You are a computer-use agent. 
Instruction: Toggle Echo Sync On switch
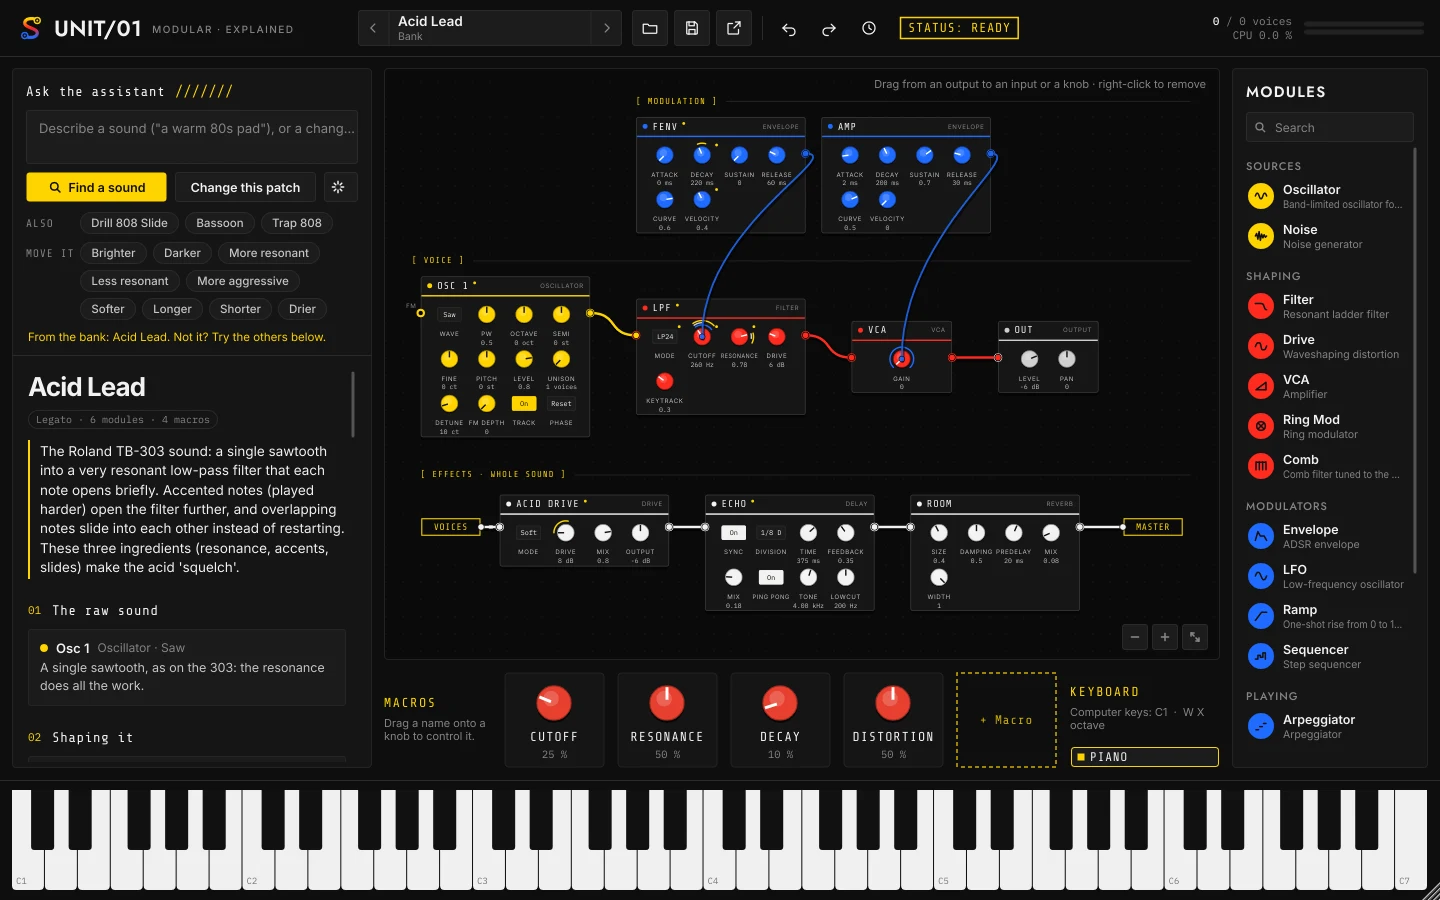(x=733, y=532)
